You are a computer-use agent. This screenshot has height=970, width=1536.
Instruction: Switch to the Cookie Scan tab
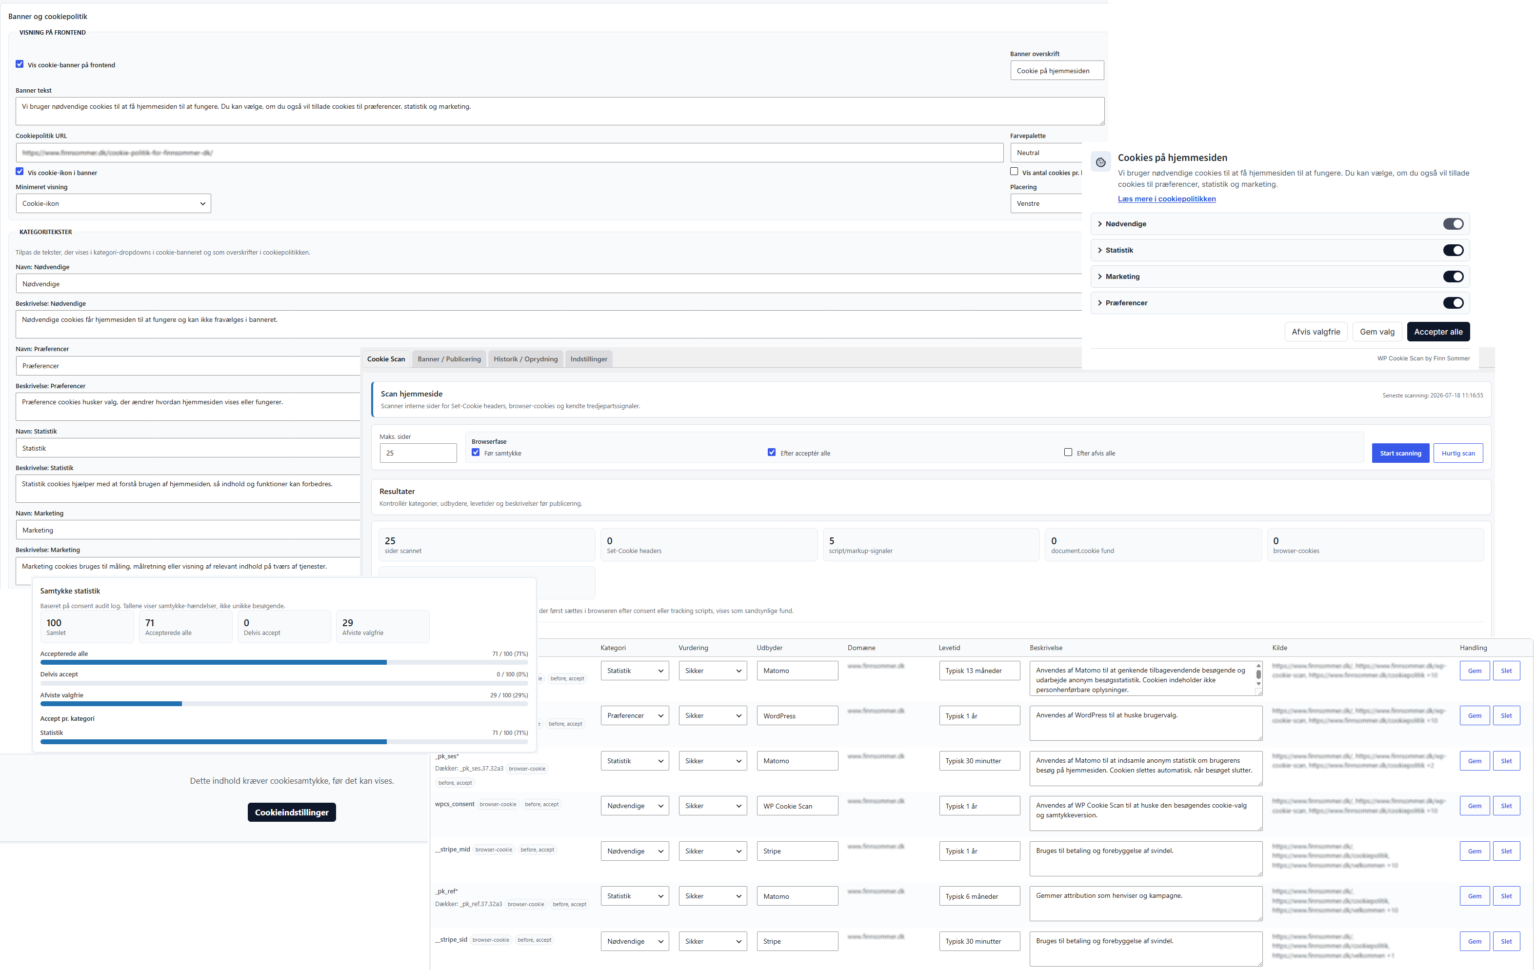pyautogui.click(x=386, y=359)
